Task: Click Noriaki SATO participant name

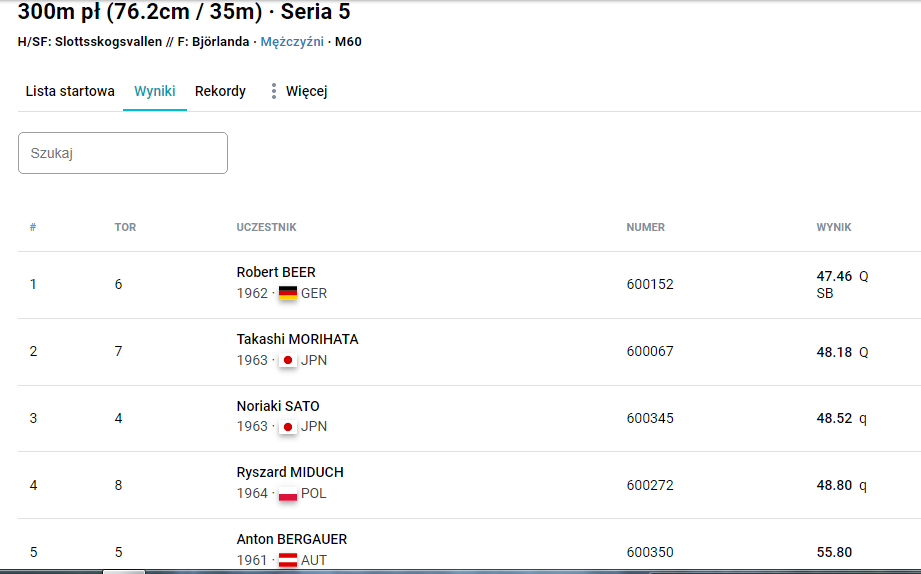Action: tap(278, 406)
